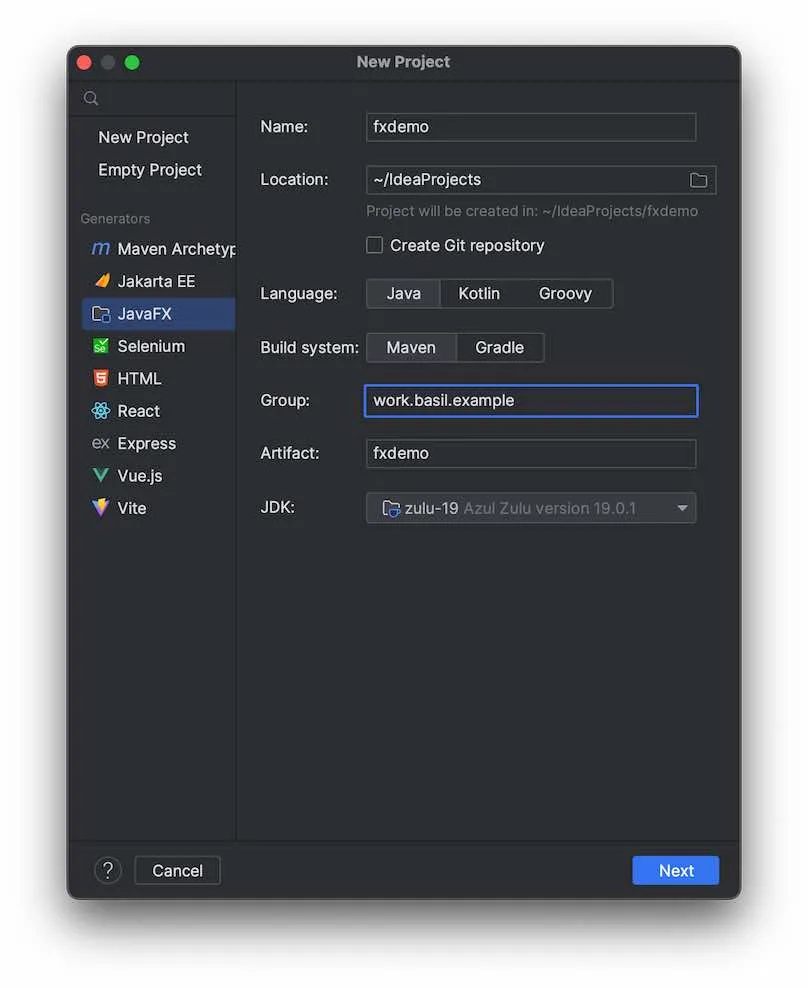Enable Create Git repository checkbox
808x988 pixels.
[375, 245]
